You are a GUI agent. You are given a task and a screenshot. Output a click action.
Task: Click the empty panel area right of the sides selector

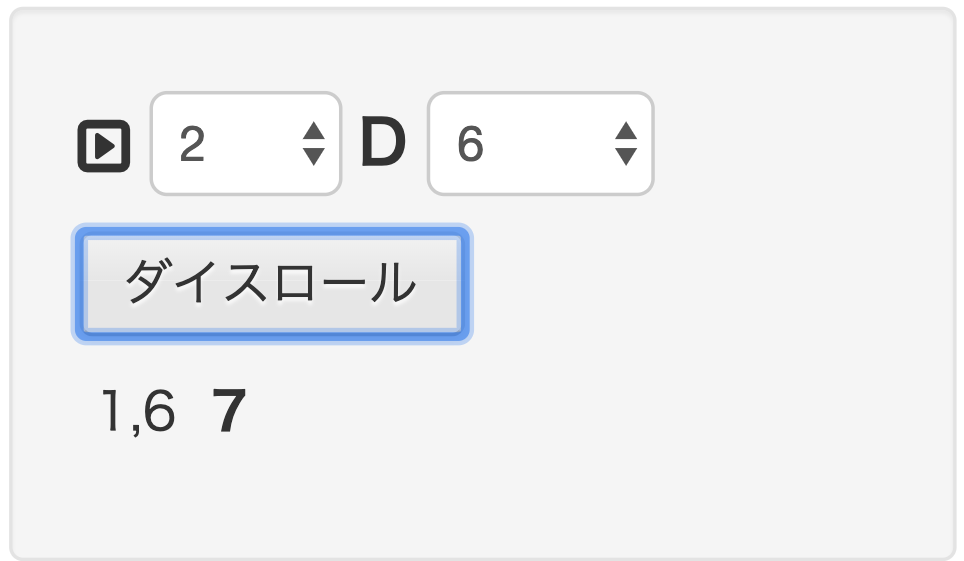pos(800,144)
